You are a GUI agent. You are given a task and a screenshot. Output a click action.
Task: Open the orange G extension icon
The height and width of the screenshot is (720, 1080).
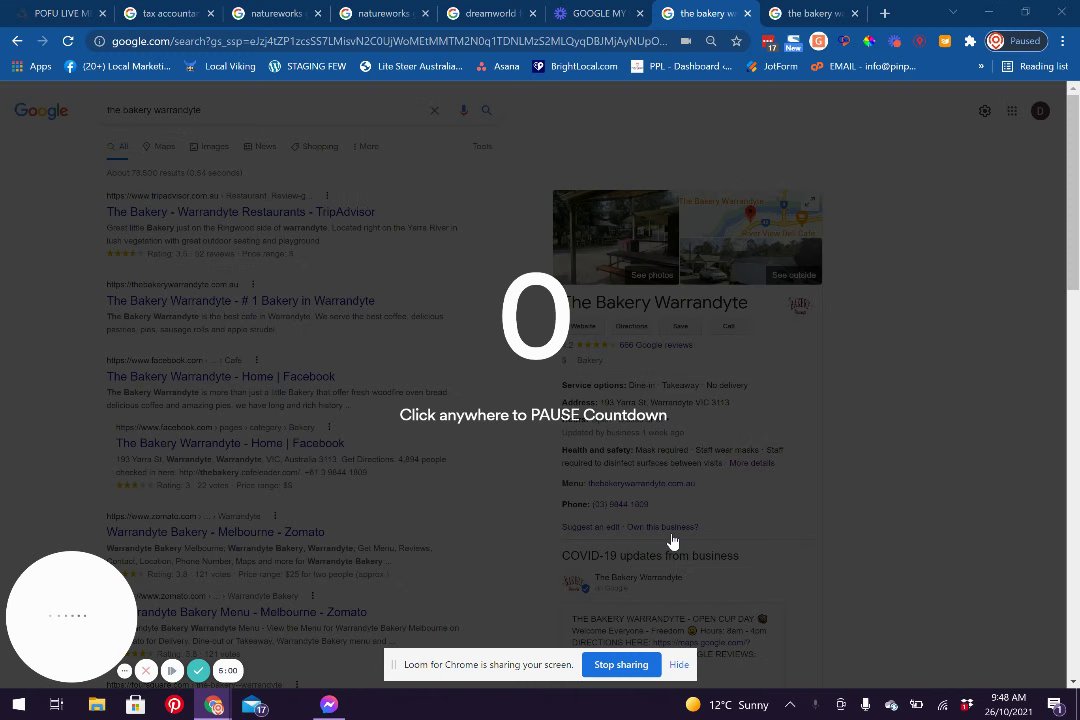pyautogui.click(x=818, y=41)
